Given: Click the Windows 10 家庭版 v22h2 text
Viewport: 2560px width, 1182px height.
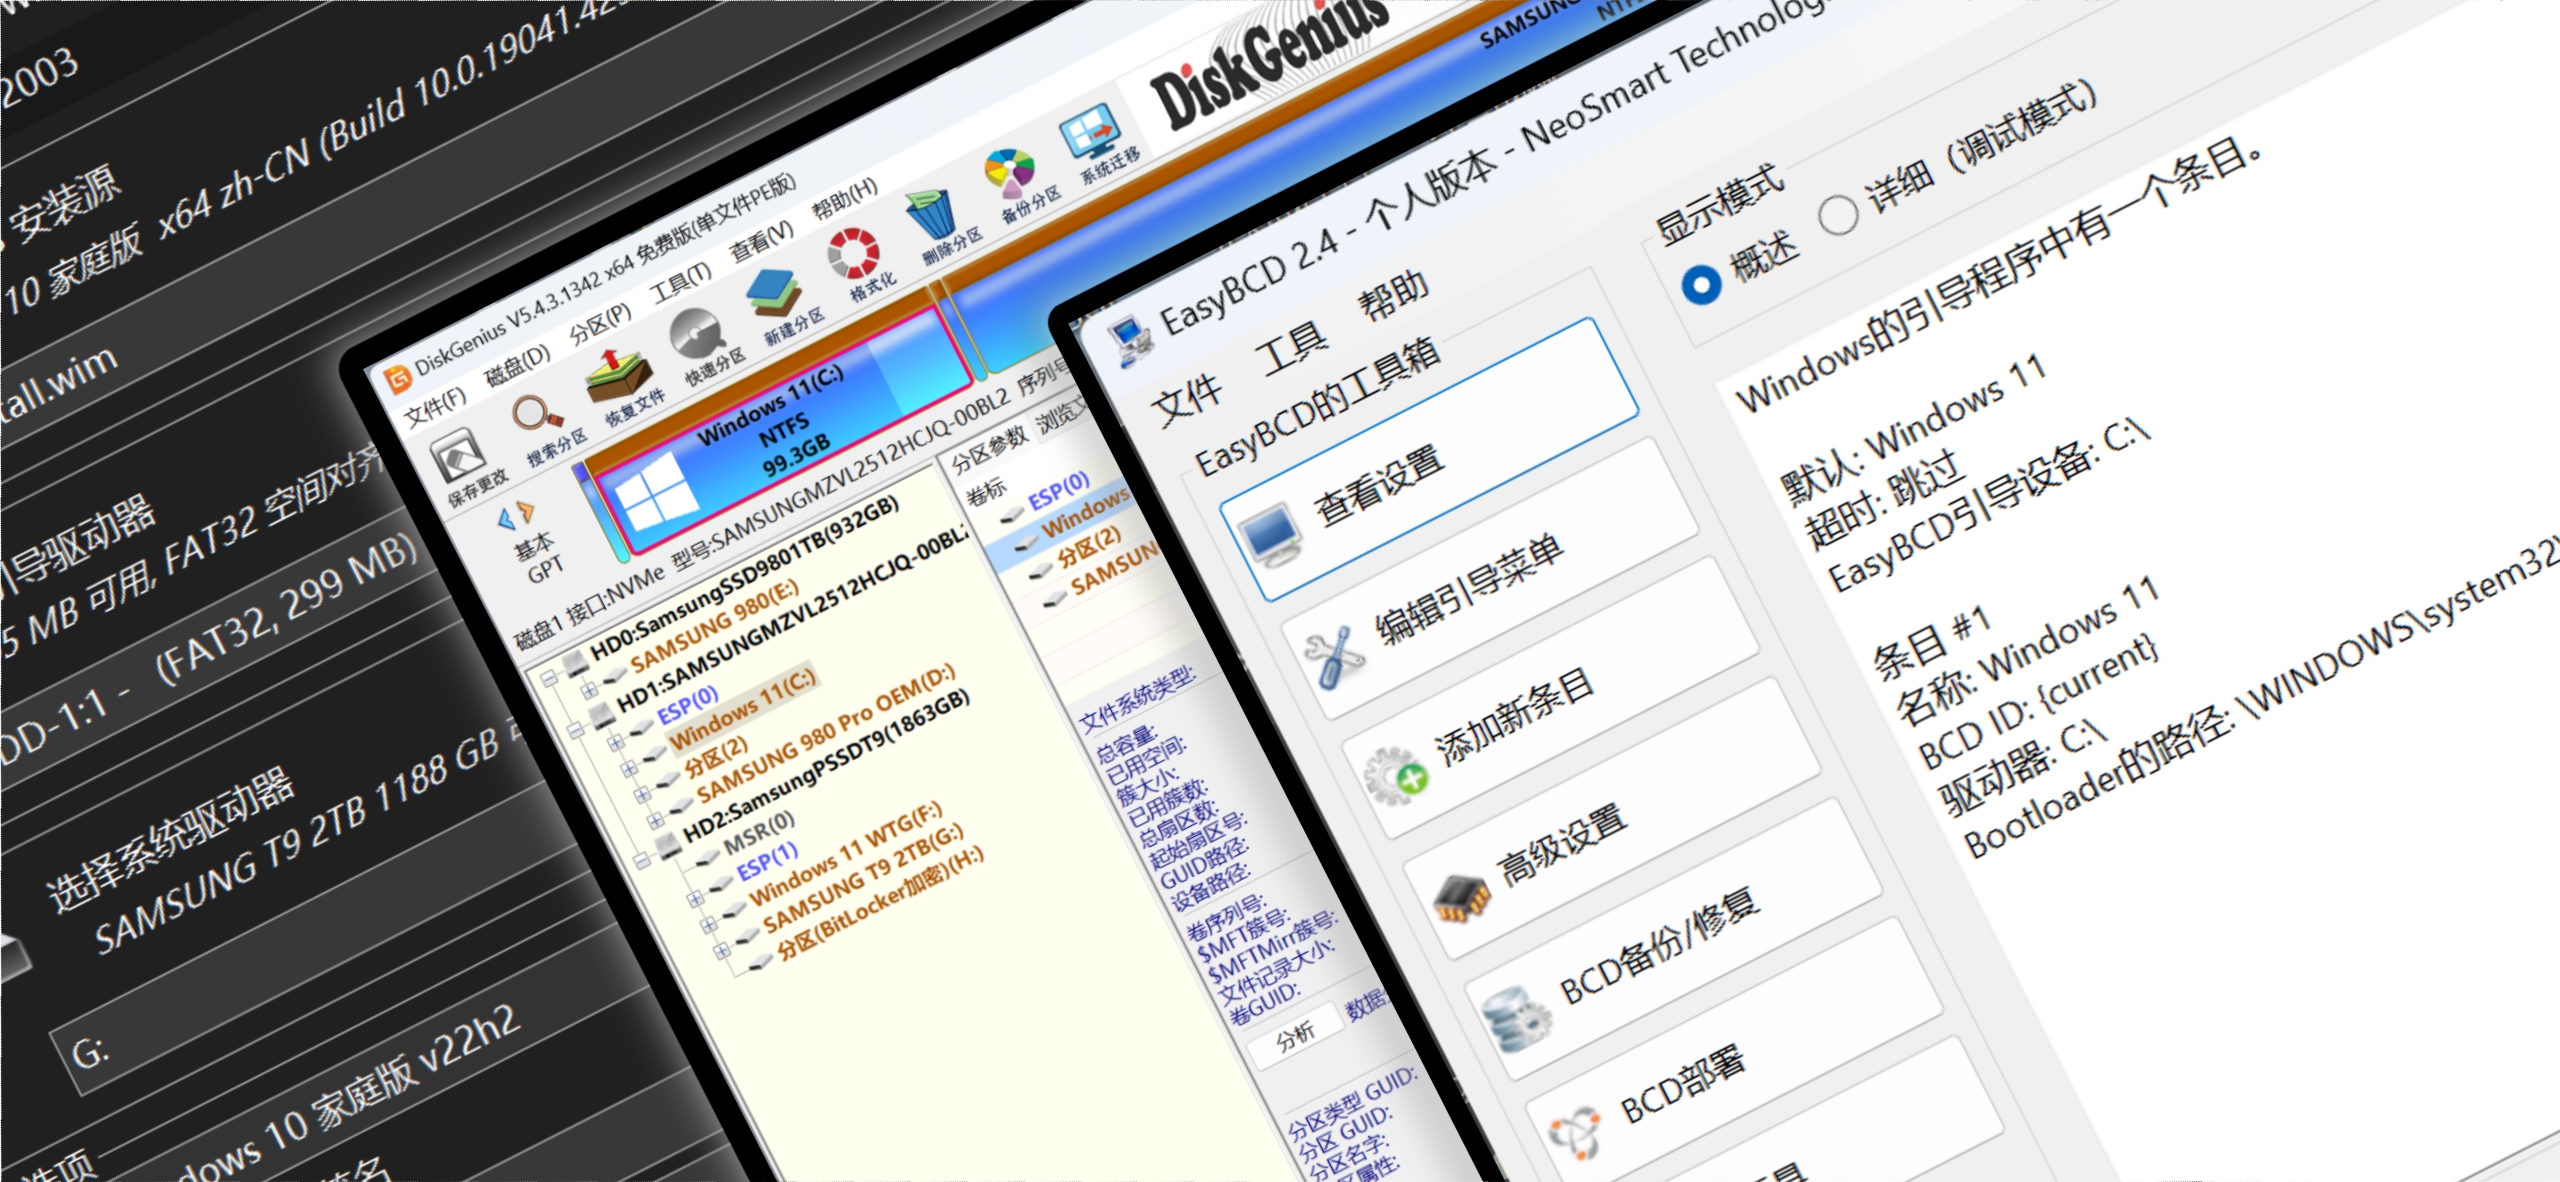Looking at the screenshot, I should click(x=346, y=1097).
